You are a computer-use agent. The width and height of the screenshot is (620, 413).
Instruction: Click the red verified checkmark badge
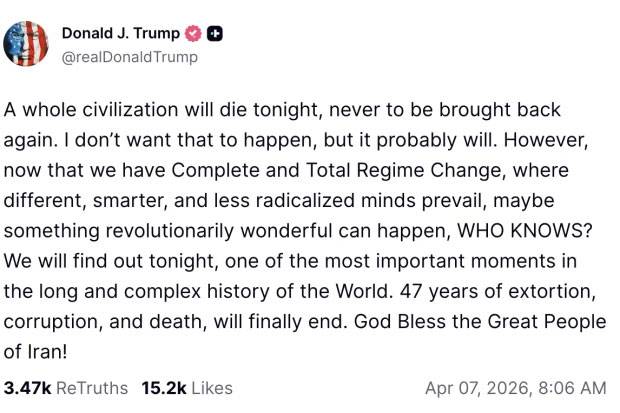click(194, 33)
